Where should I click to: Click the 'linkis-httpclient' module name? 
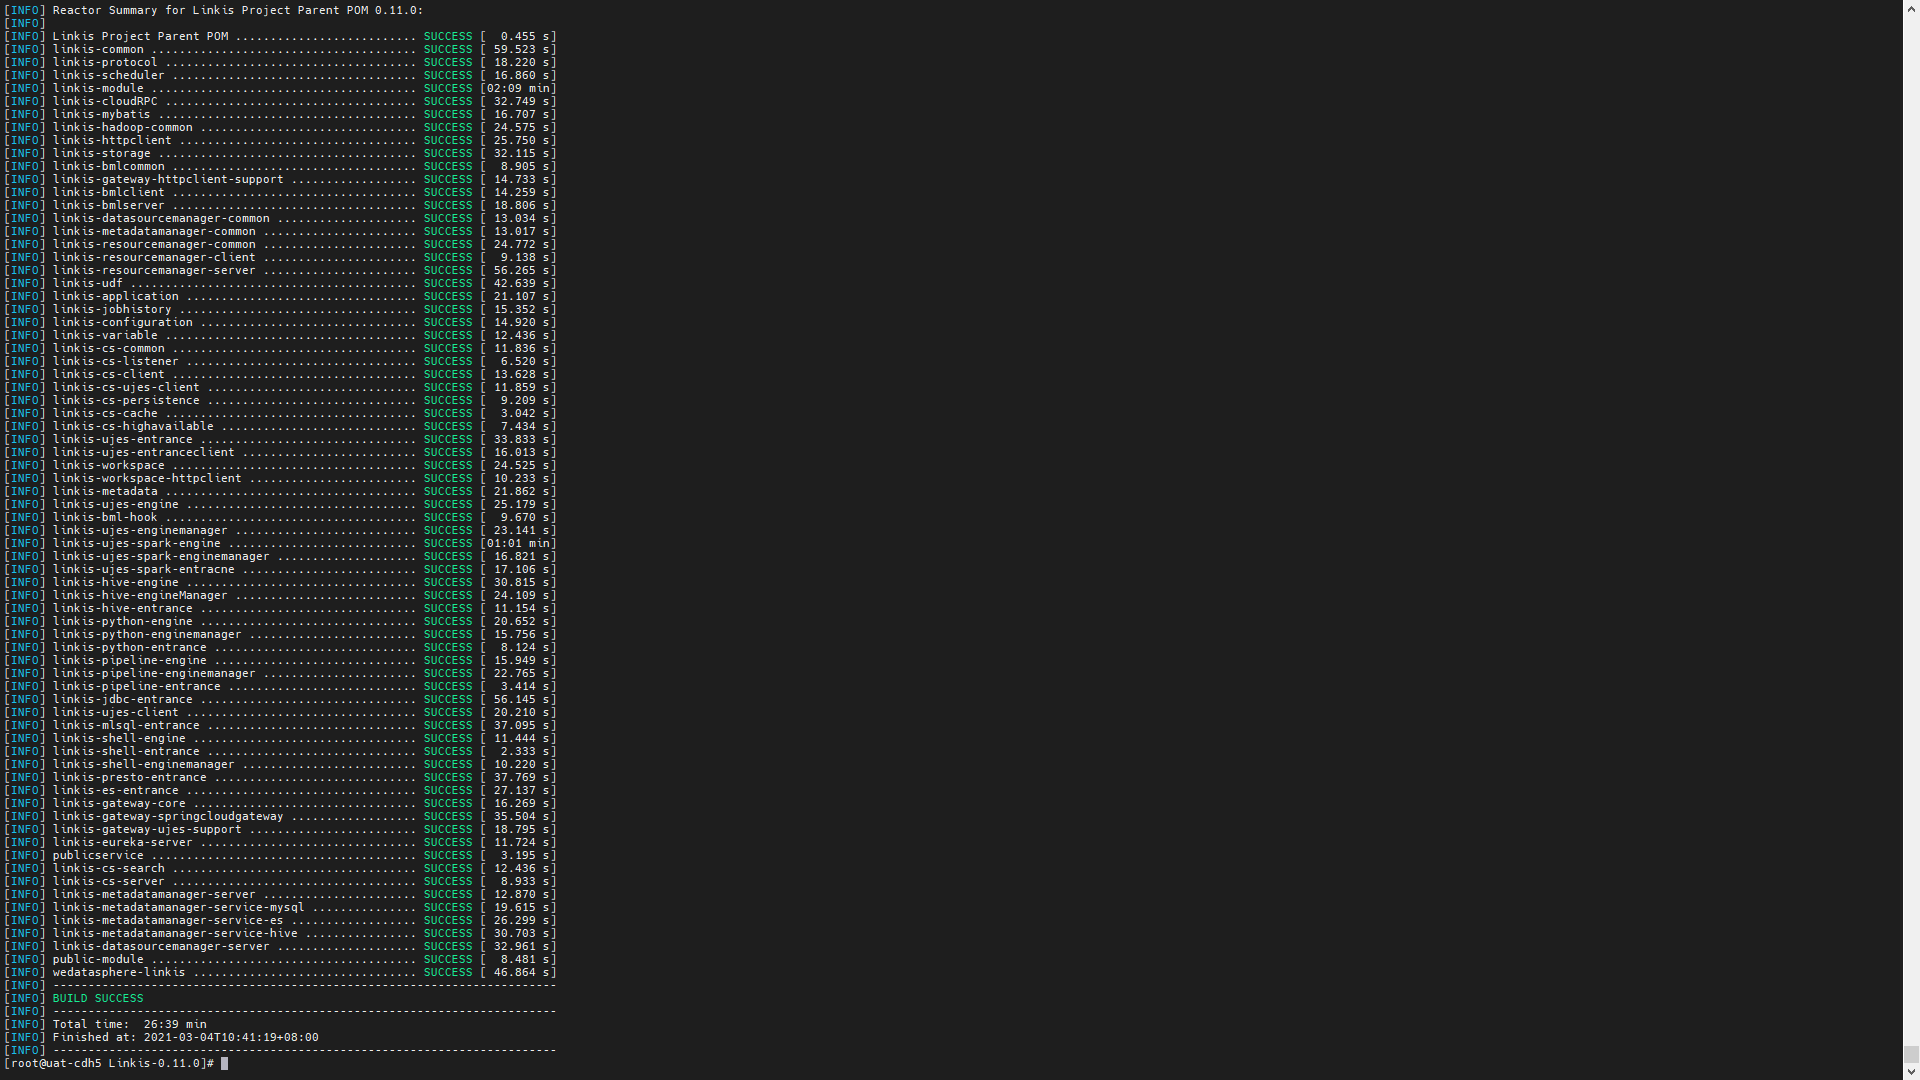click(112, 140)
